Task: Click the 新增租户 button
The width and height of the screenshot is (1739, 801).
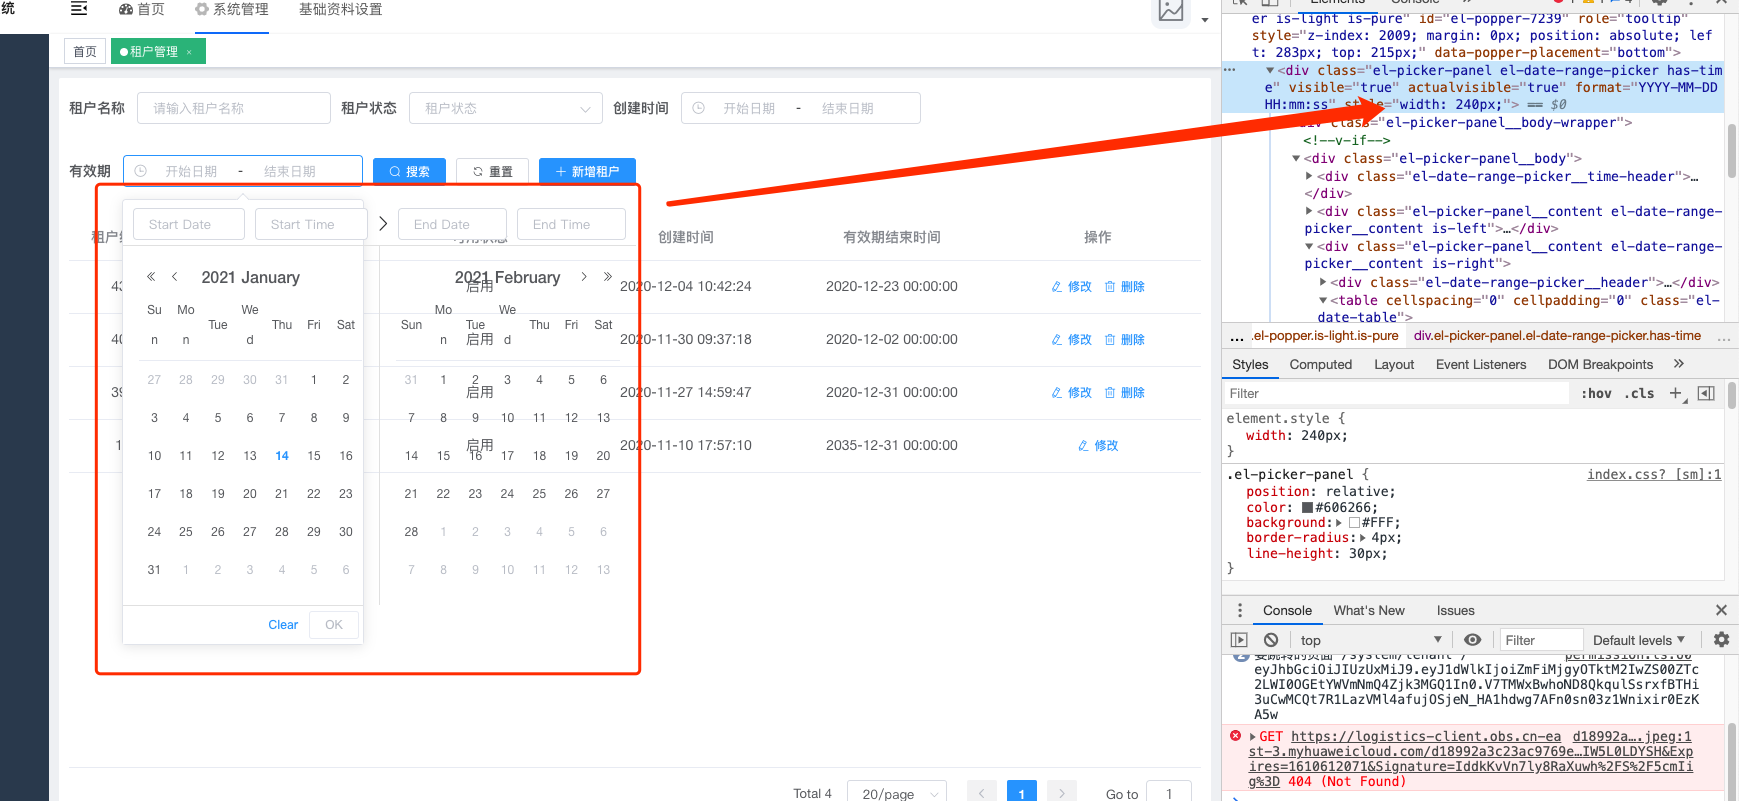Action: [587, 171]
